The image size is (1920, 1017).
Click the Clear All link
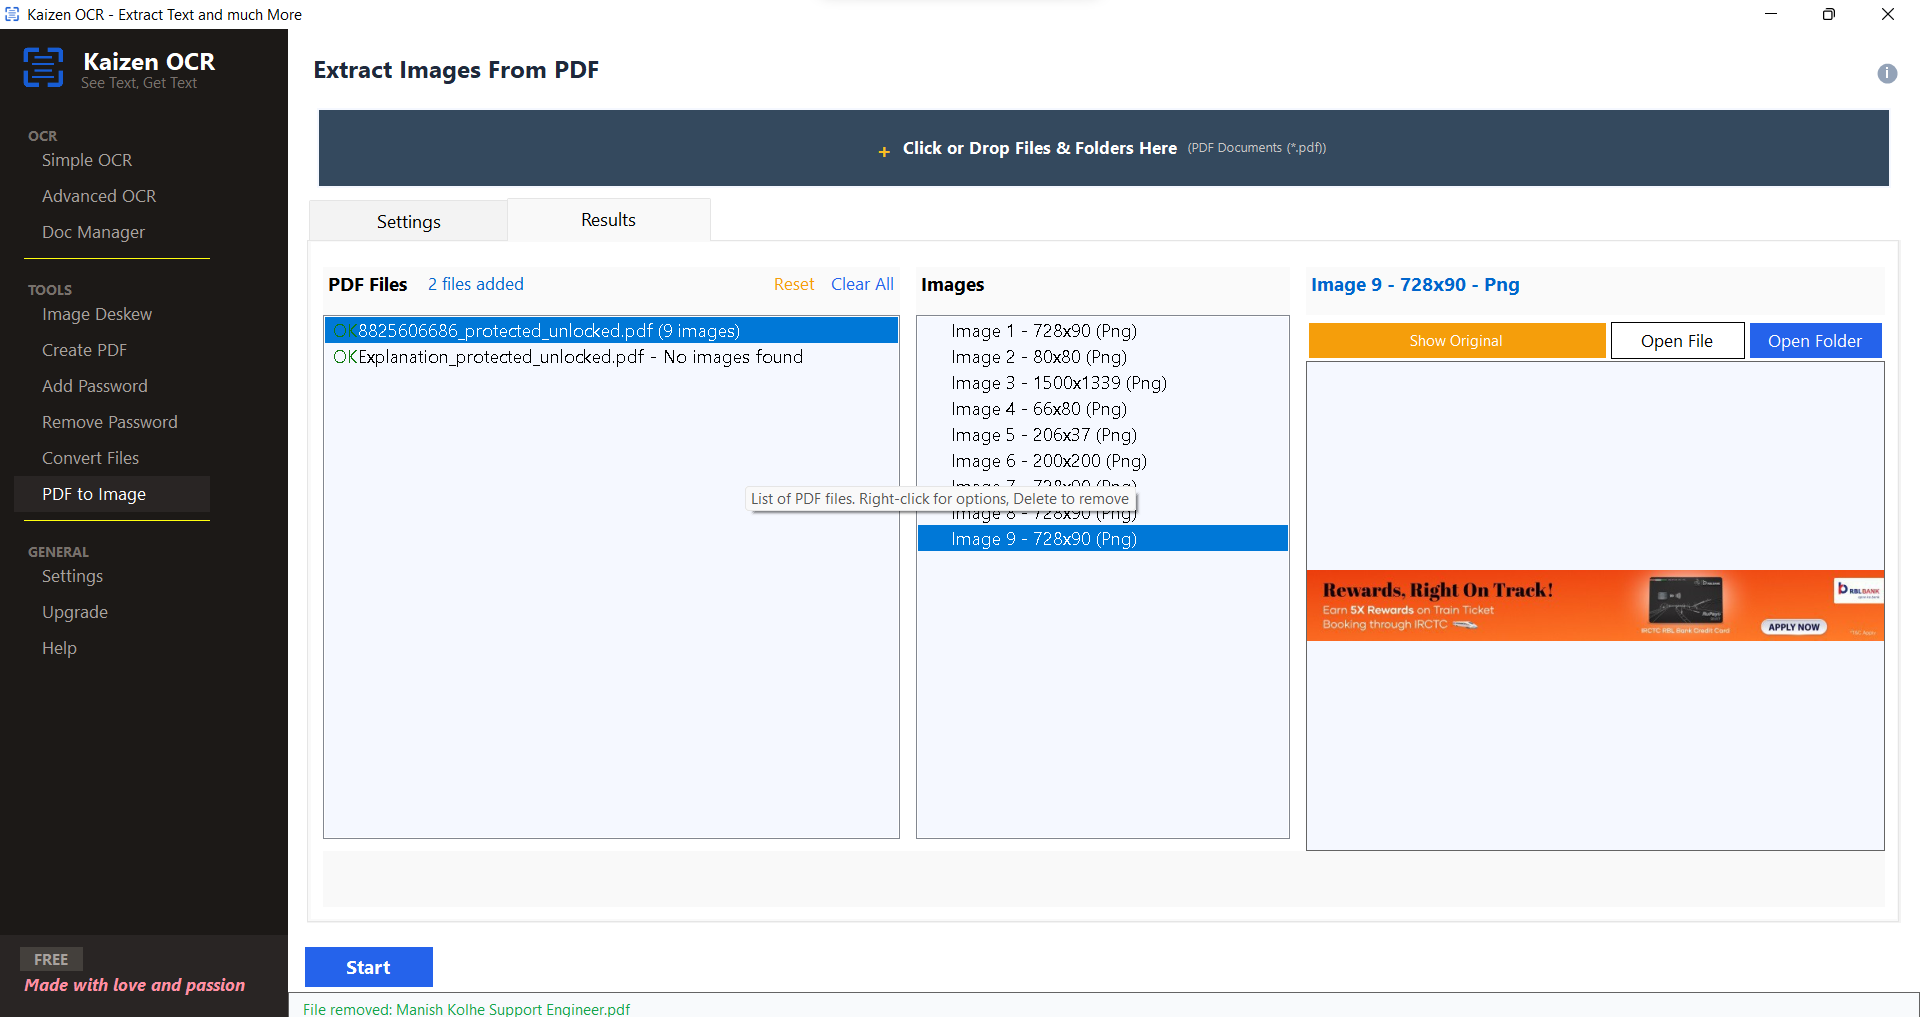pyautogui.click(x=861, y=284)
